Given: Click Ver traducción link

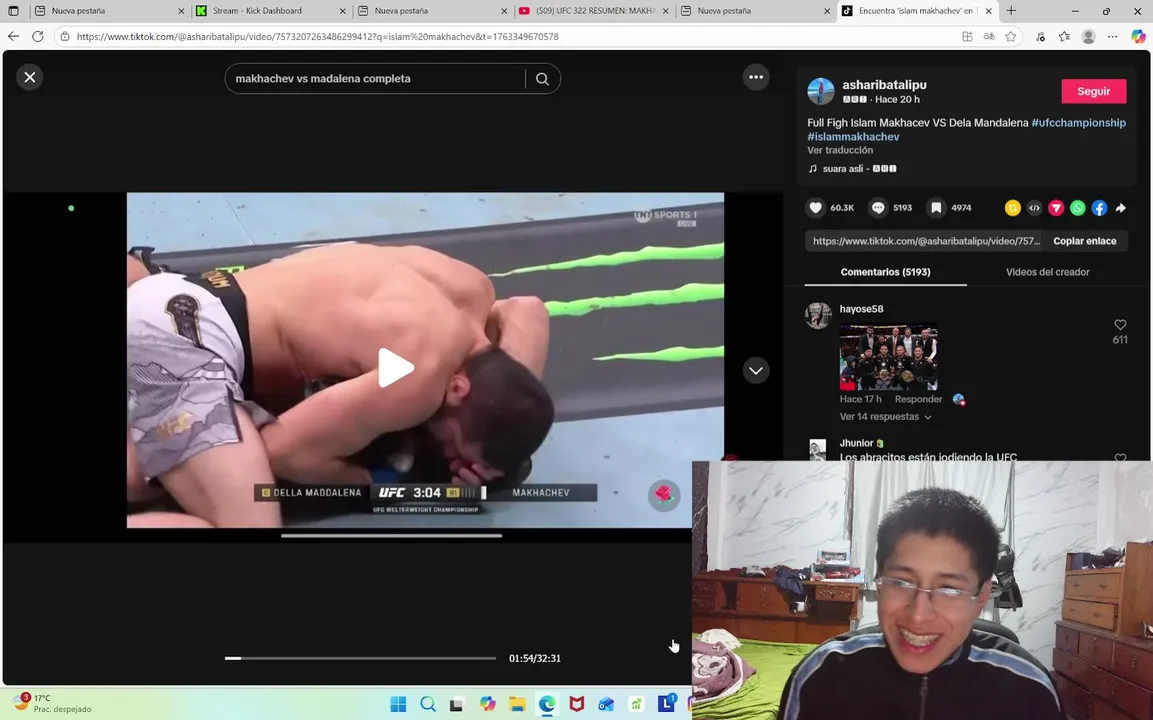Looking at the screenshot, I should point(840,150).
